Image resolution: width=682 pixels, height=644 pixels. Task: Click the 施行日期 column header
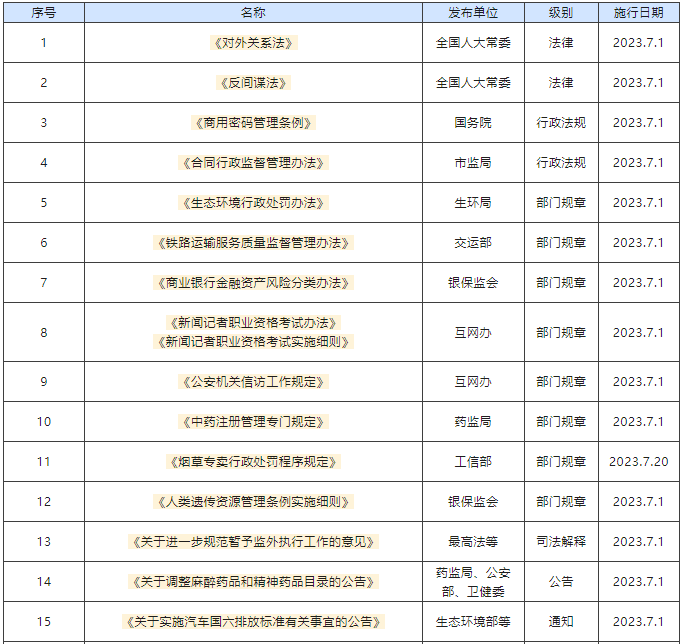tap(638, 12)
